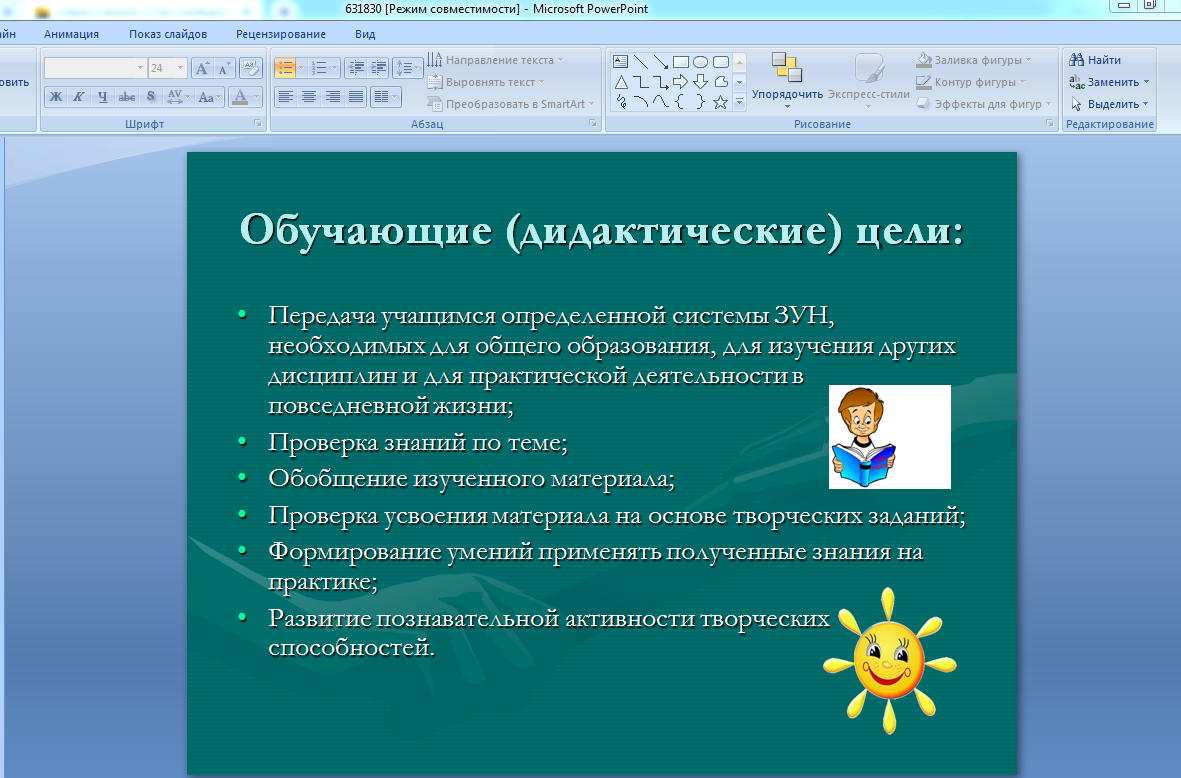Screen dimensions: 1181x778
Task: Select the Line shape
Action: 641,62
